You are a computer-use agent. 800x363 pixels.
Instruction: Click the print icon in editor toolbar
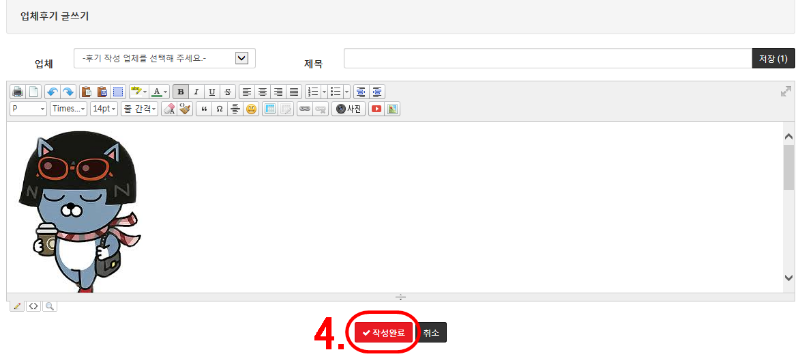pos(18,92)
